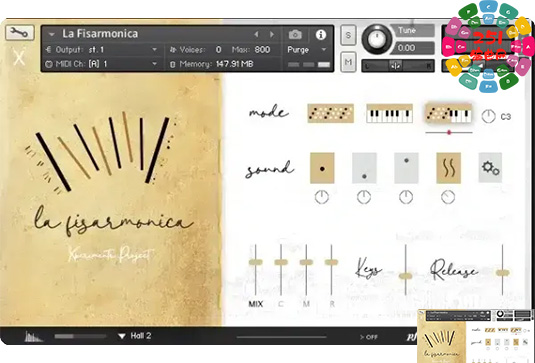Click the La Fisarmonica title text
Screen dimensions: 535x363
click(x=100, y=34)
